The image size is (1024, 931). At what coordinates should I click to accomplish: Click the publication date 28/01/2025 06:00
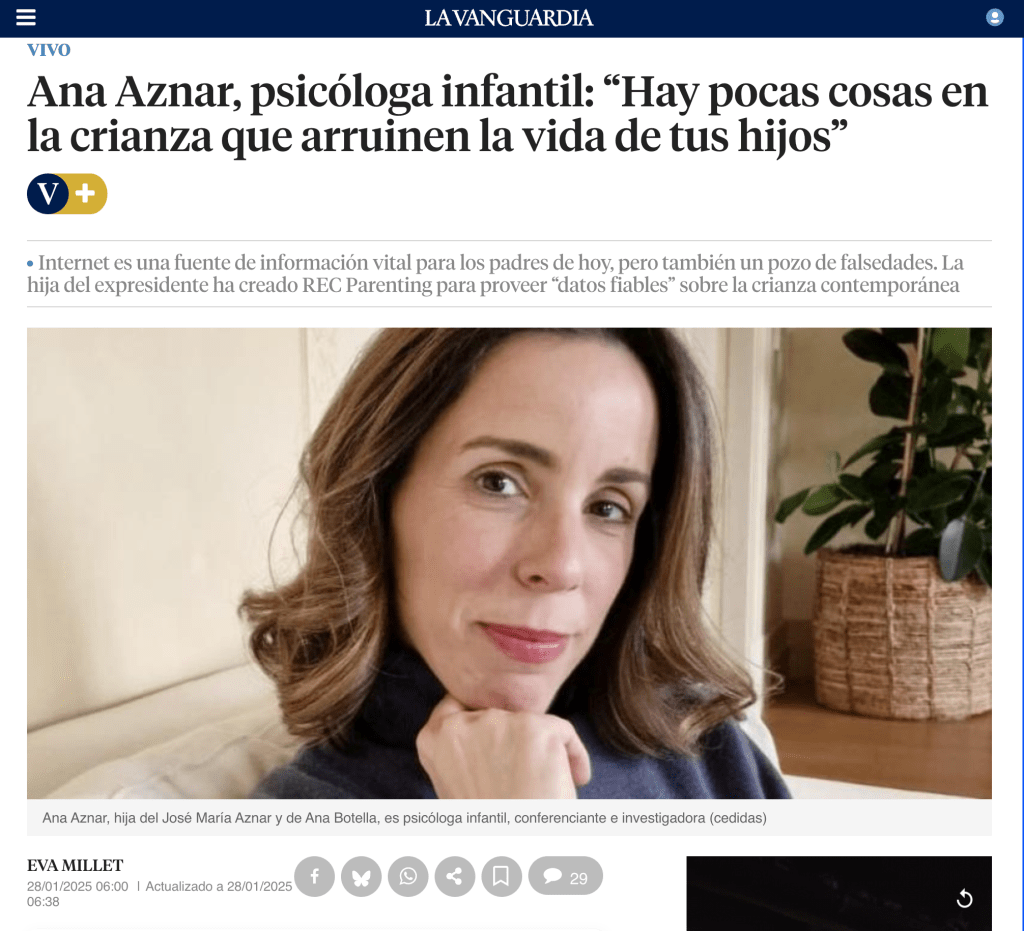[x=78, y=887]
